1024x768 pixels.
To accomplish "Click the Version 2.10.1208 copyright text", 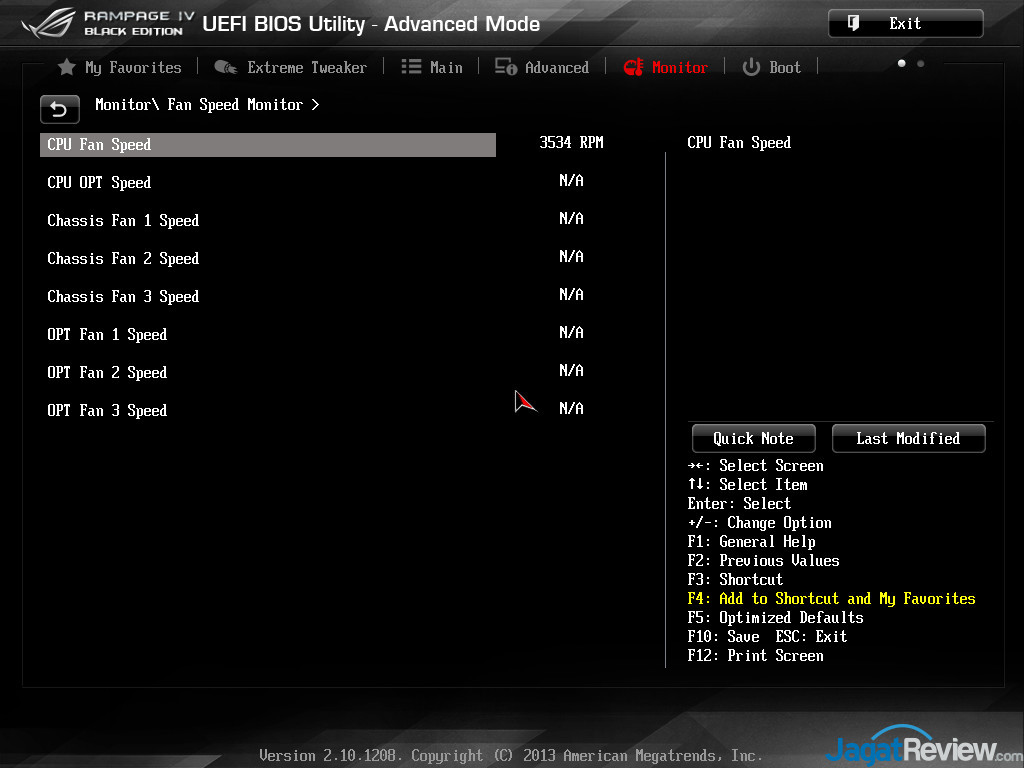I will tap(511, 756).
